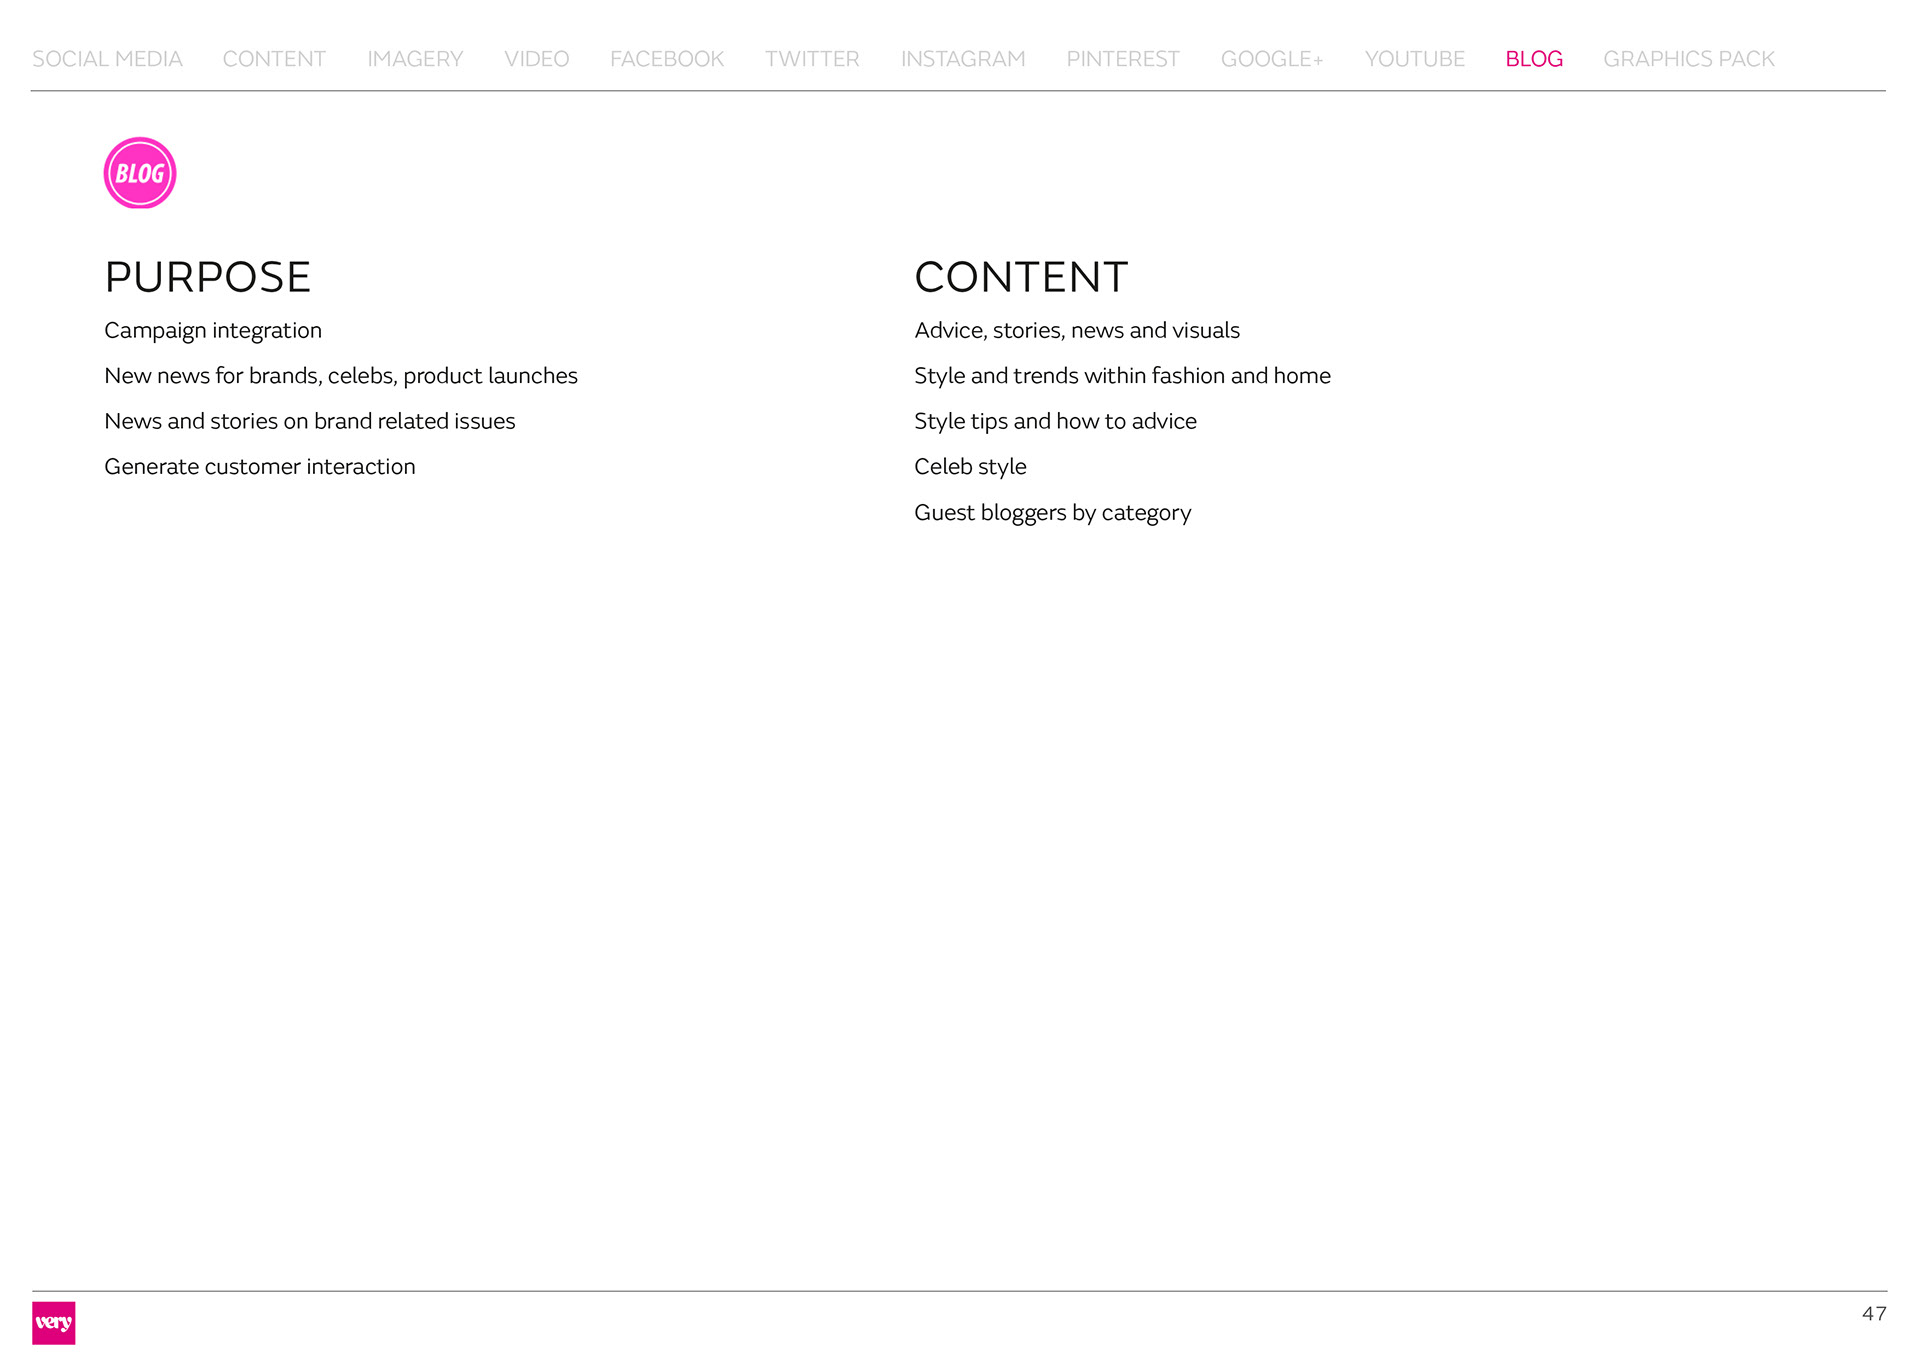Click the PURPOSE heading
This screenshot has width=1920, height=1357.
point(208,277)
